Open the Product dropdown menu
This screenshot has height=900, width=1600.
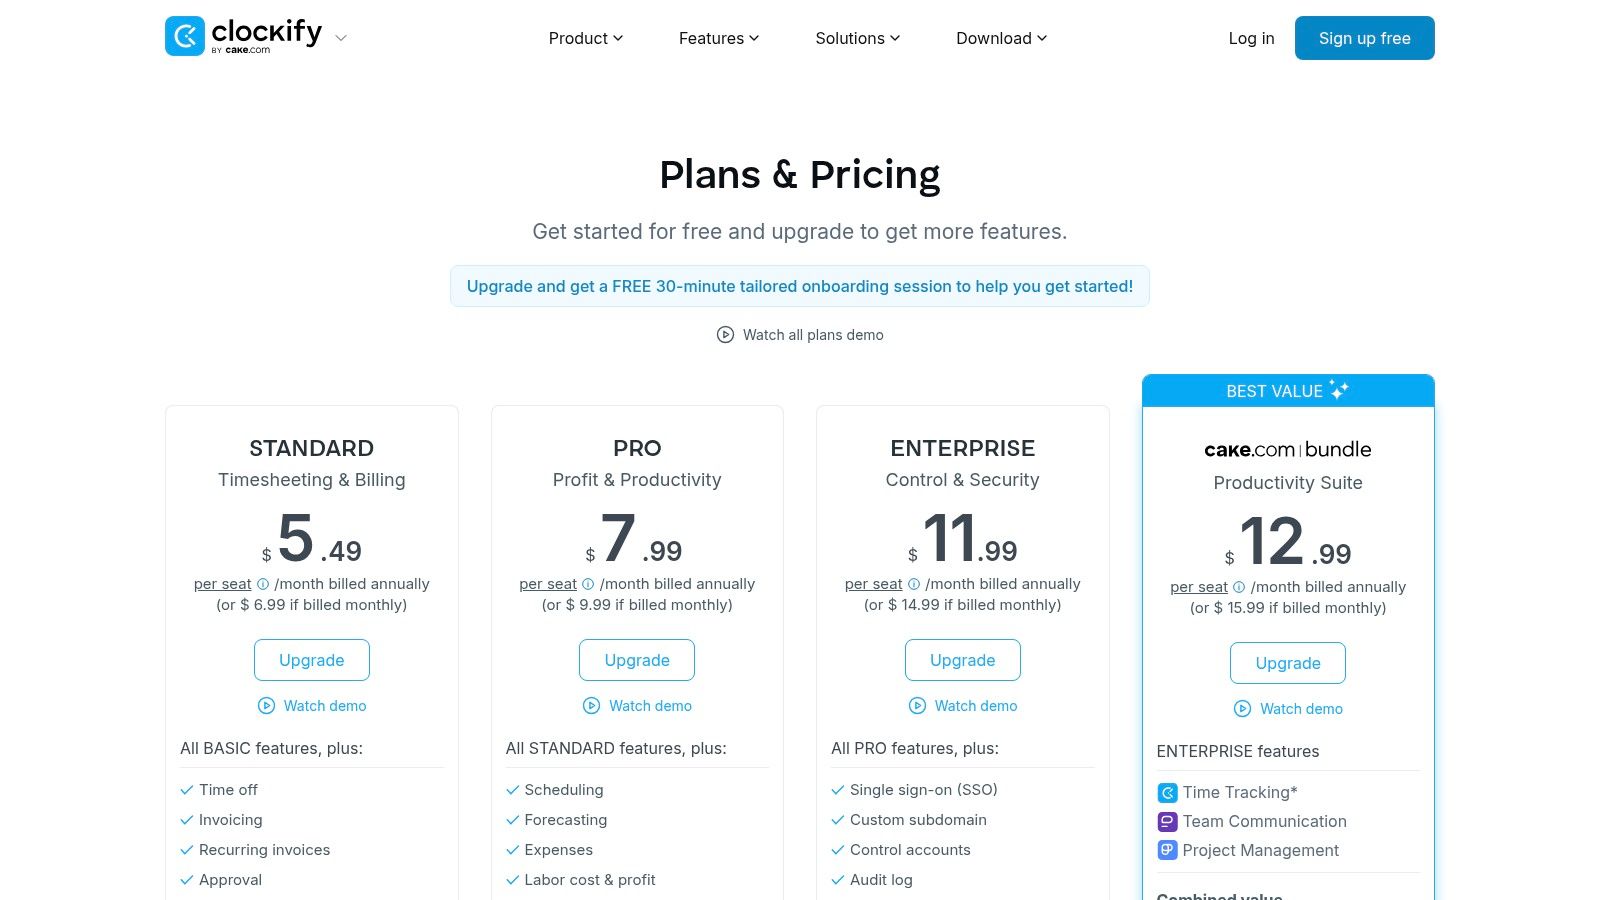point(585,38)
